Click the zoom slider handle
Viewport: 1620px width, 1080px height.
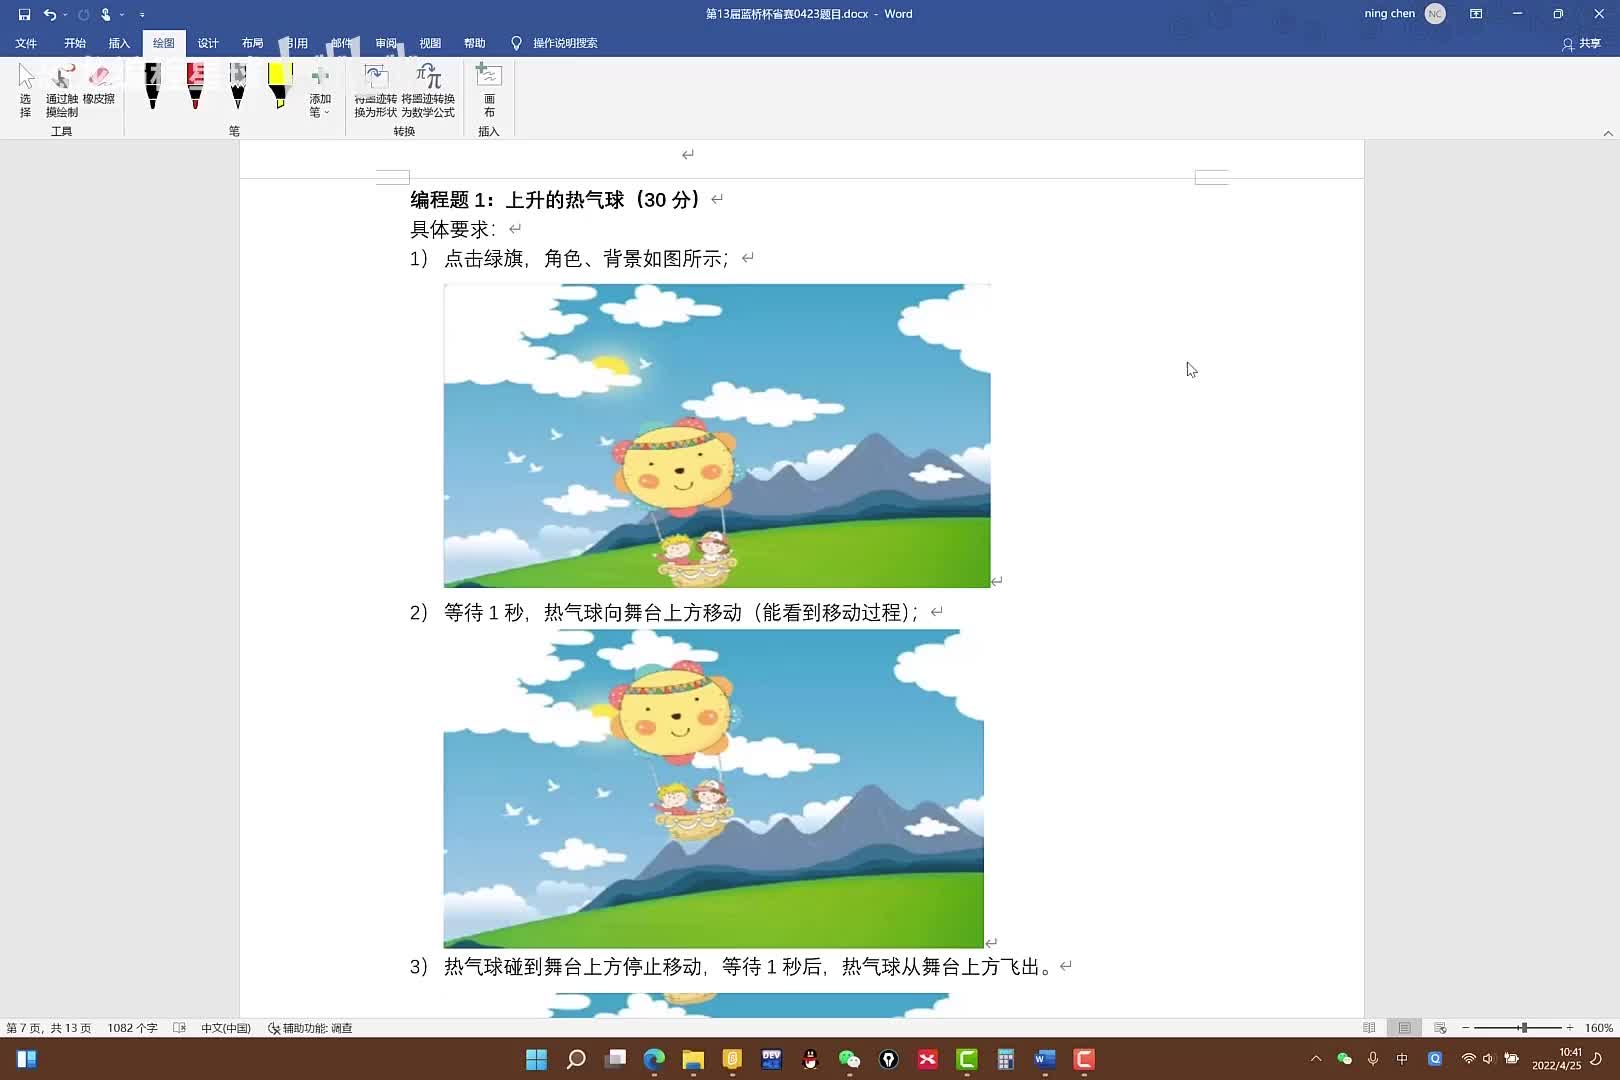point(1524,1028)
